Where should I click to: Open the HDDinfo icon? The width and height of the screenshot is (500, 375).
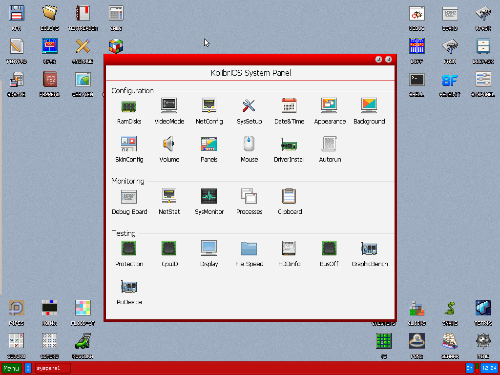coord(289,248)
